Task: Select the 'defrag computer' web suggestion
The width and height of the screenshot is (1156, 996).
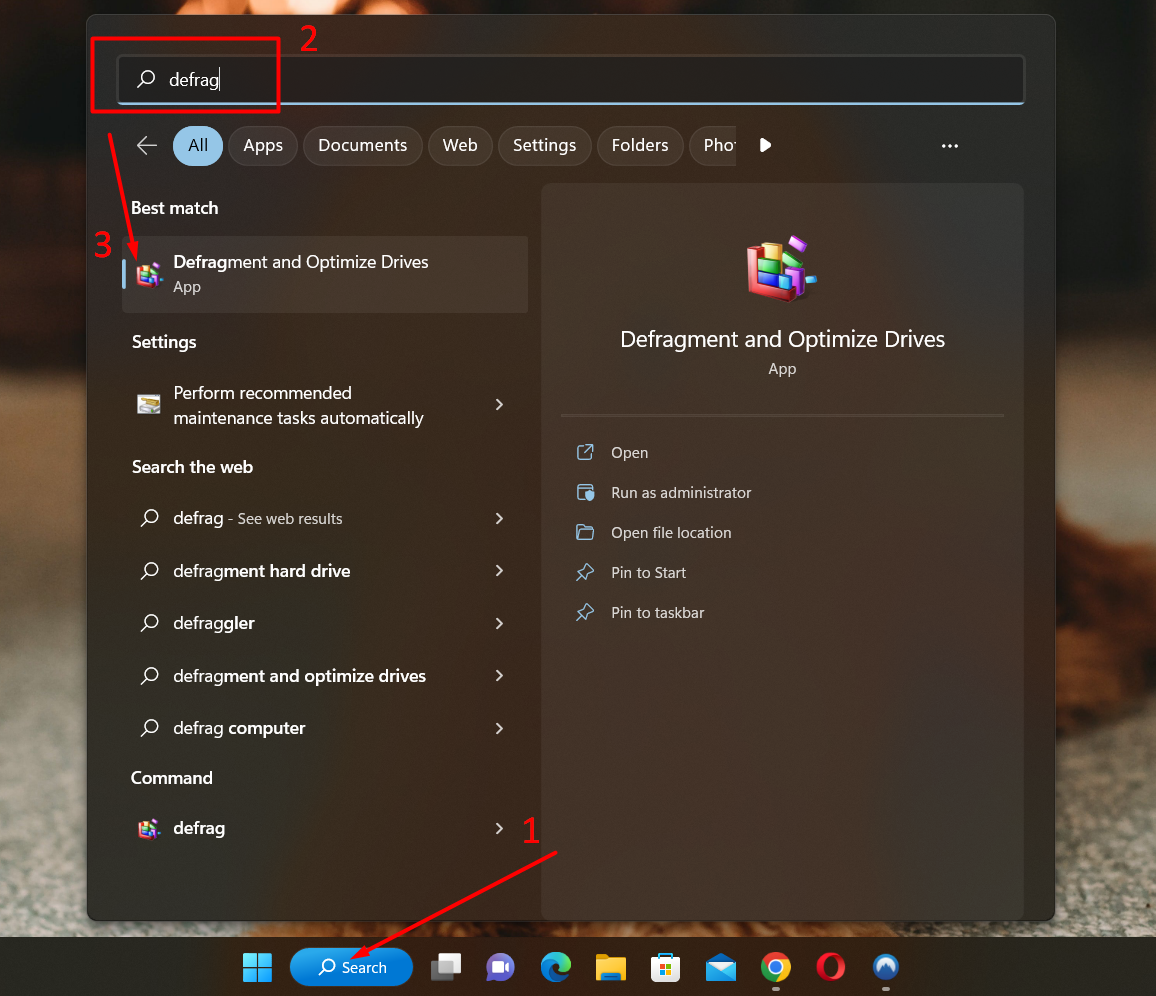Action: coord(239,728)
